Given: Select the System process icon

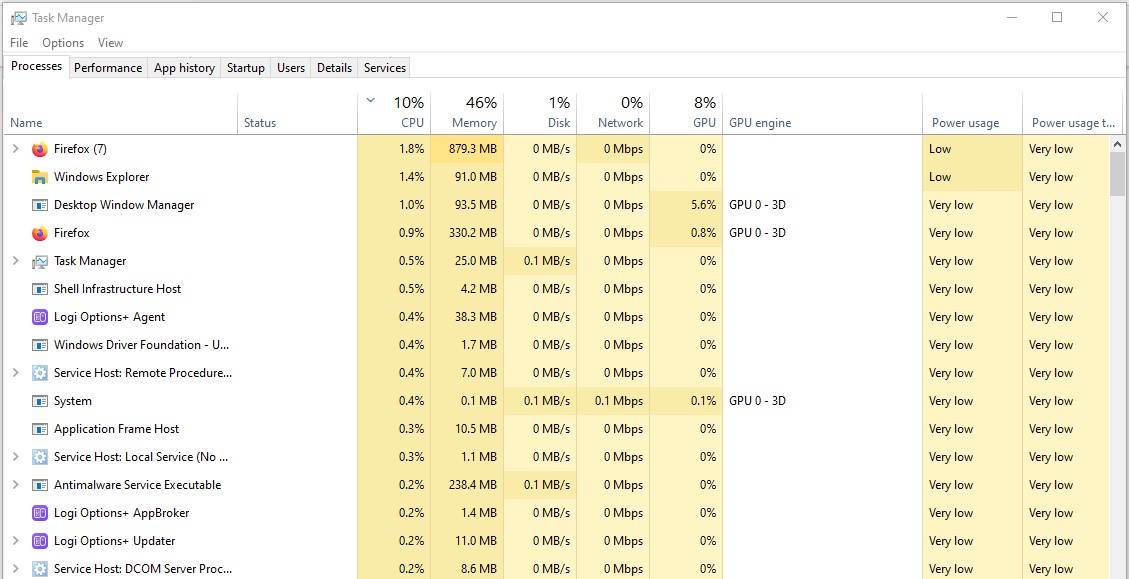Looking at the screenshot, I should click(x=40, y=401).
